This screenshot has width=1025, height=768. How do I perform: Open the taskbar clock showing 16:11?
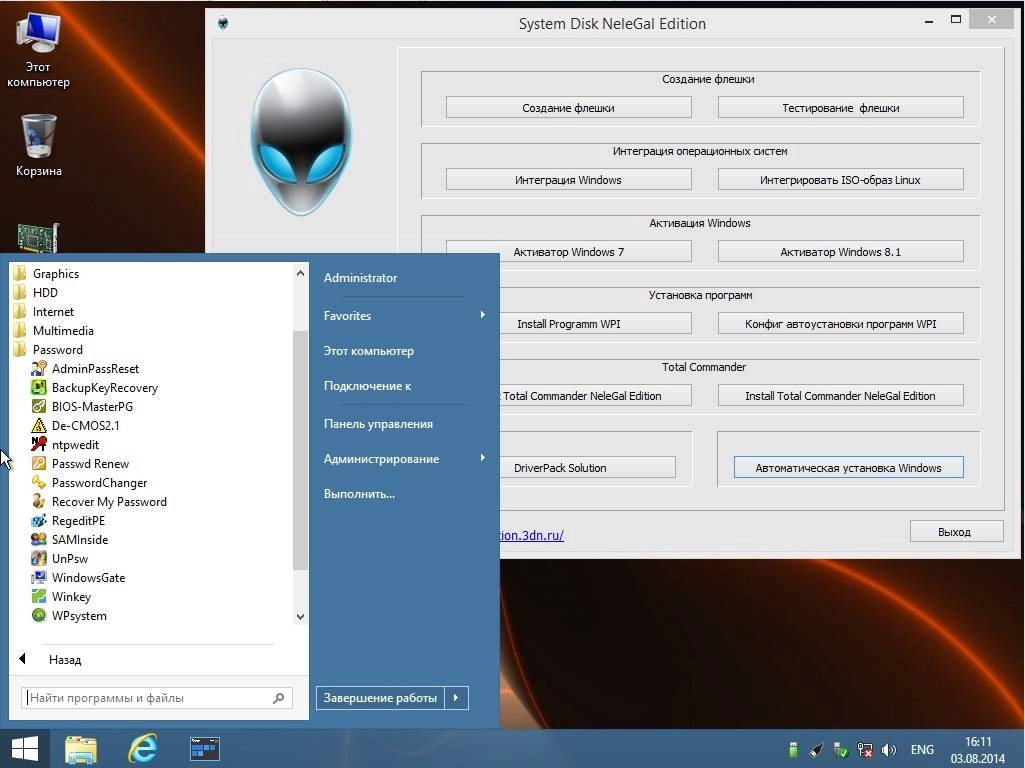977,750
